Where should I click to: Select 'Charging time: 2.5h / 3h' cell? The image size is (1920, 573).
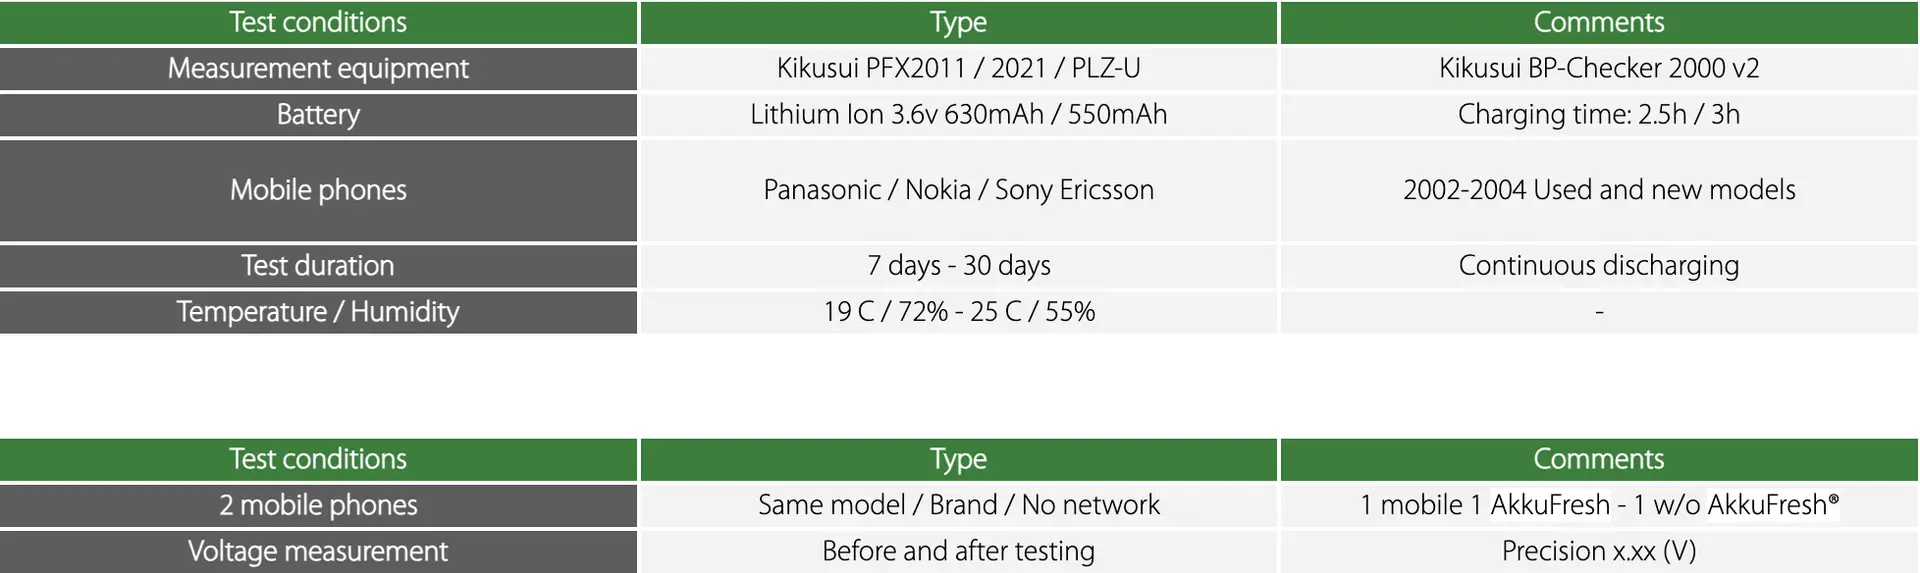(1599, 114)
